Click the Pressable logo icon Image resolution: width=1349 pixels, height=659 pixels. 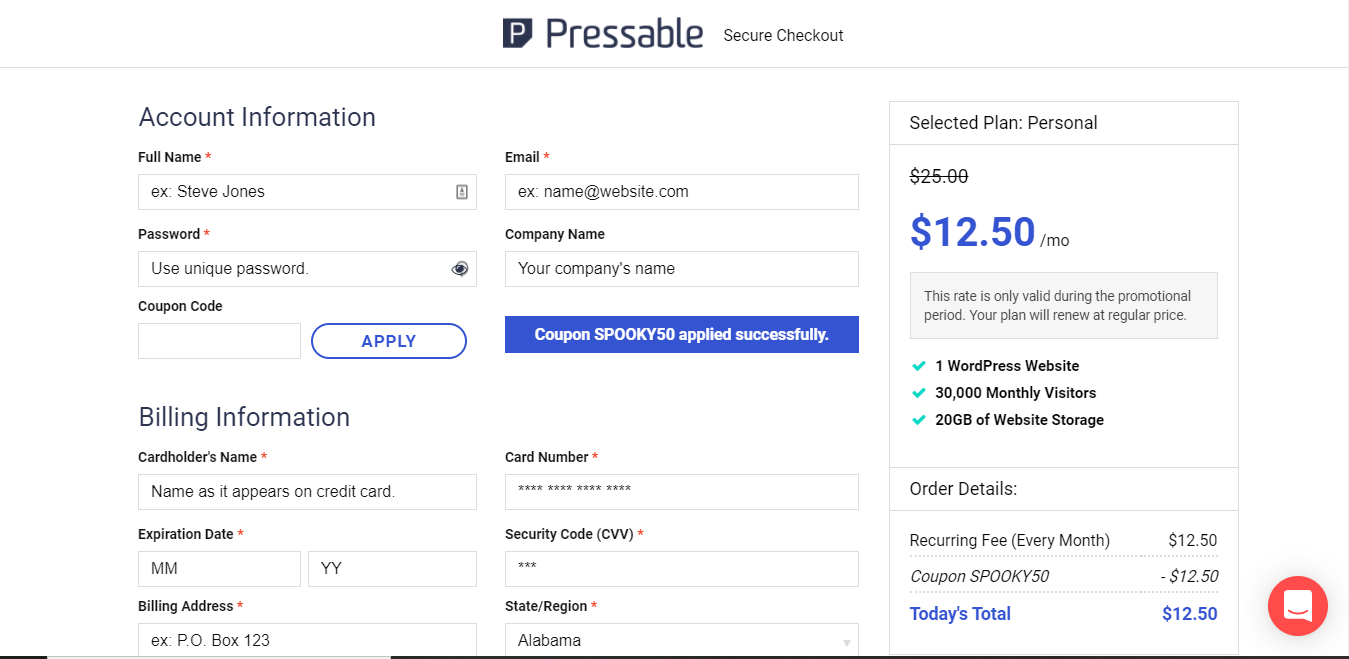(517, 34)
